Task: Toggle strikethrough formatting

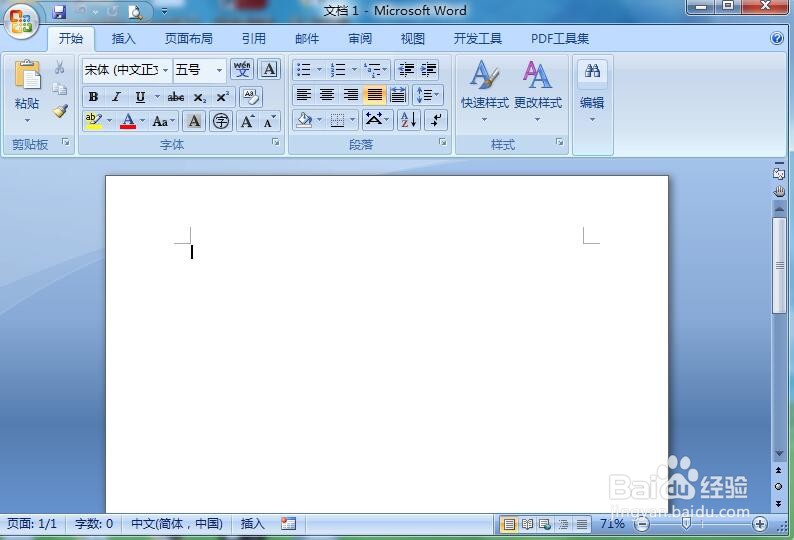Action: coord(176,96)
